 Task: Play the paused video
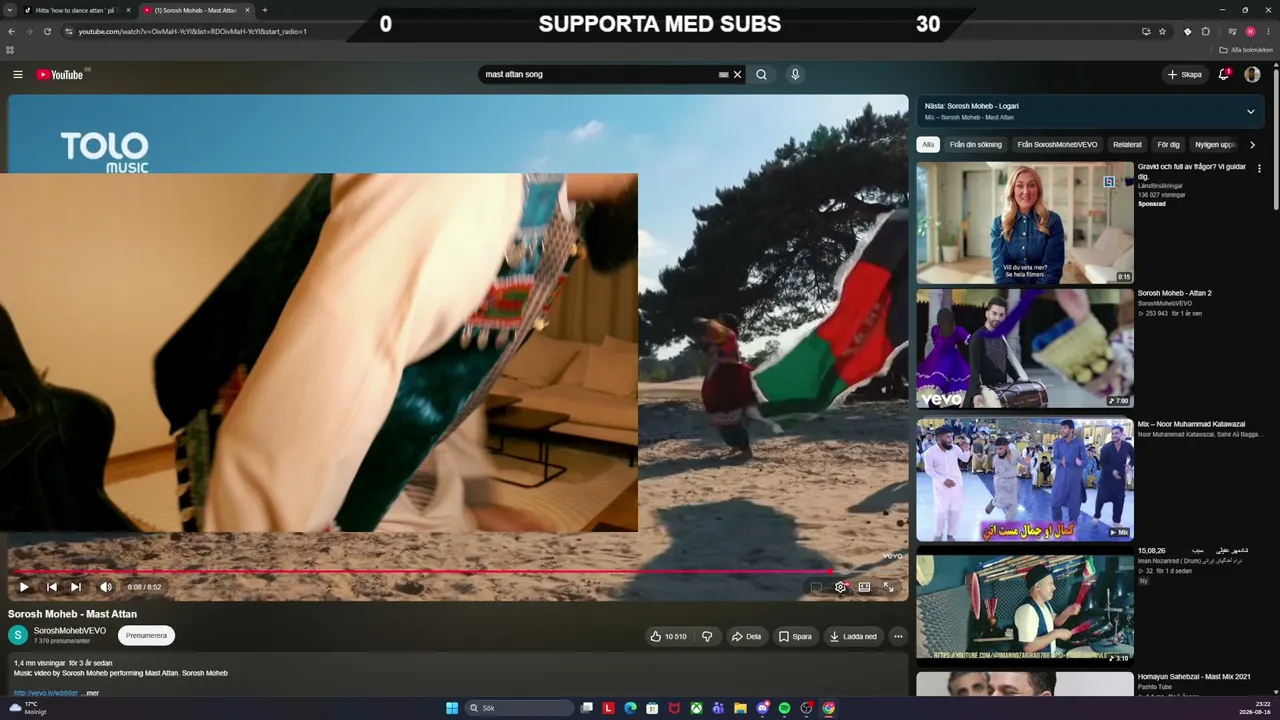tap(24, 587)
